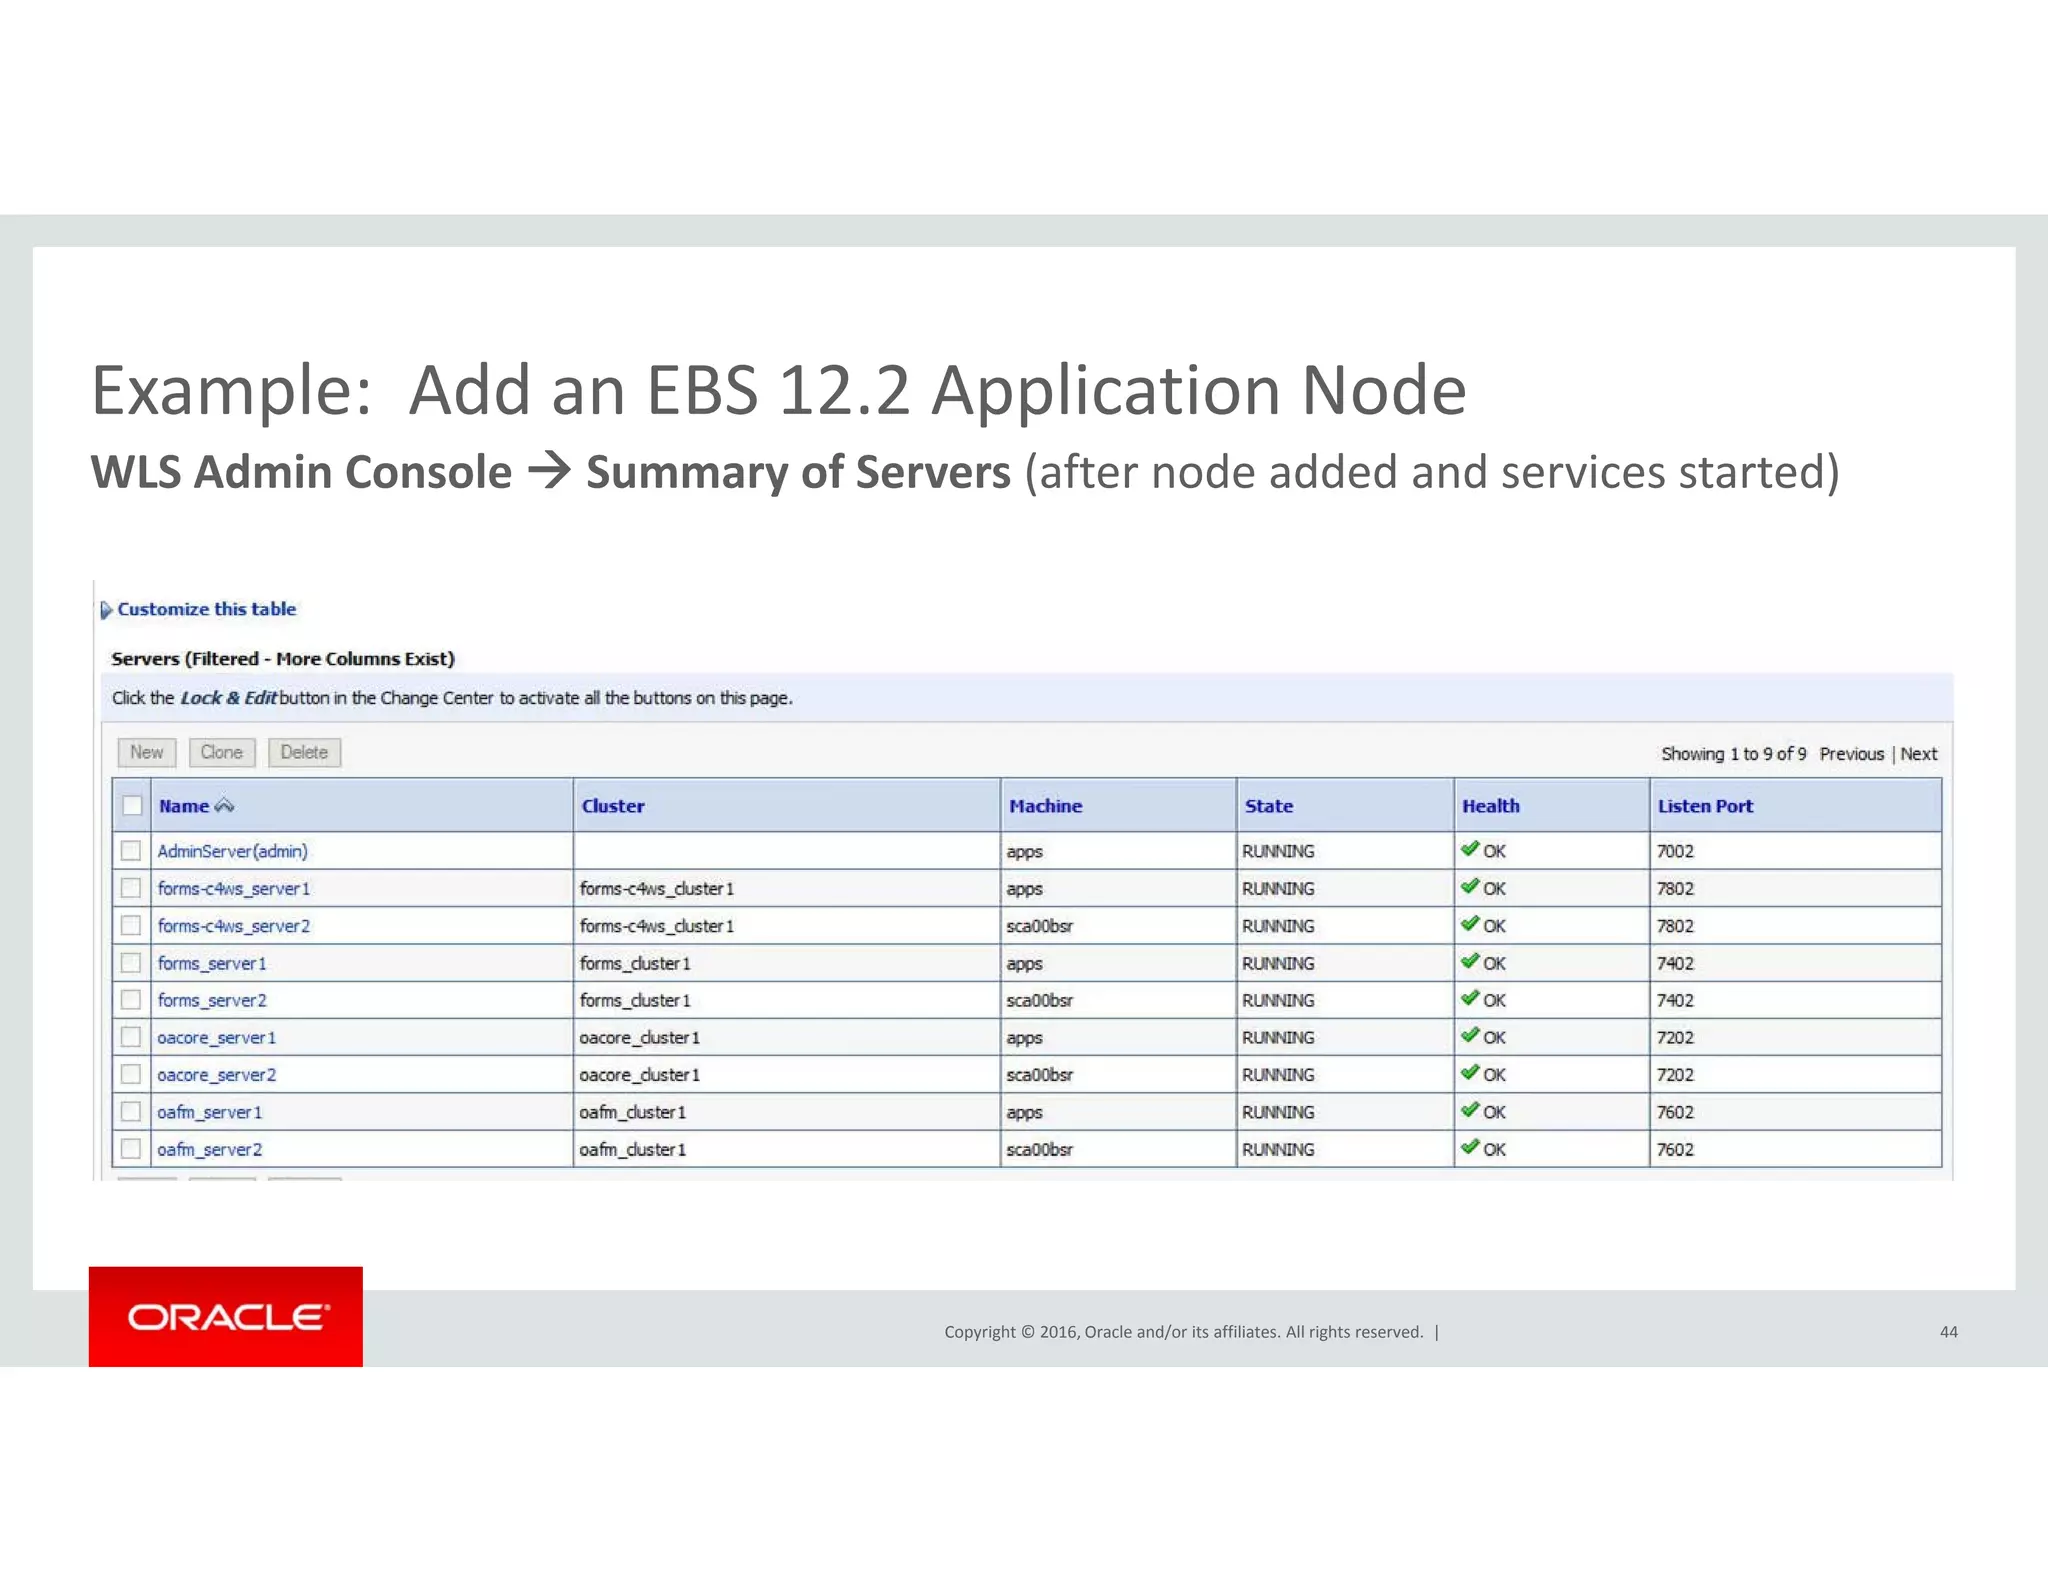The image size is (2048, 1582).
Task: Sort by the Listen Port column header
Action: point(1705,806)
